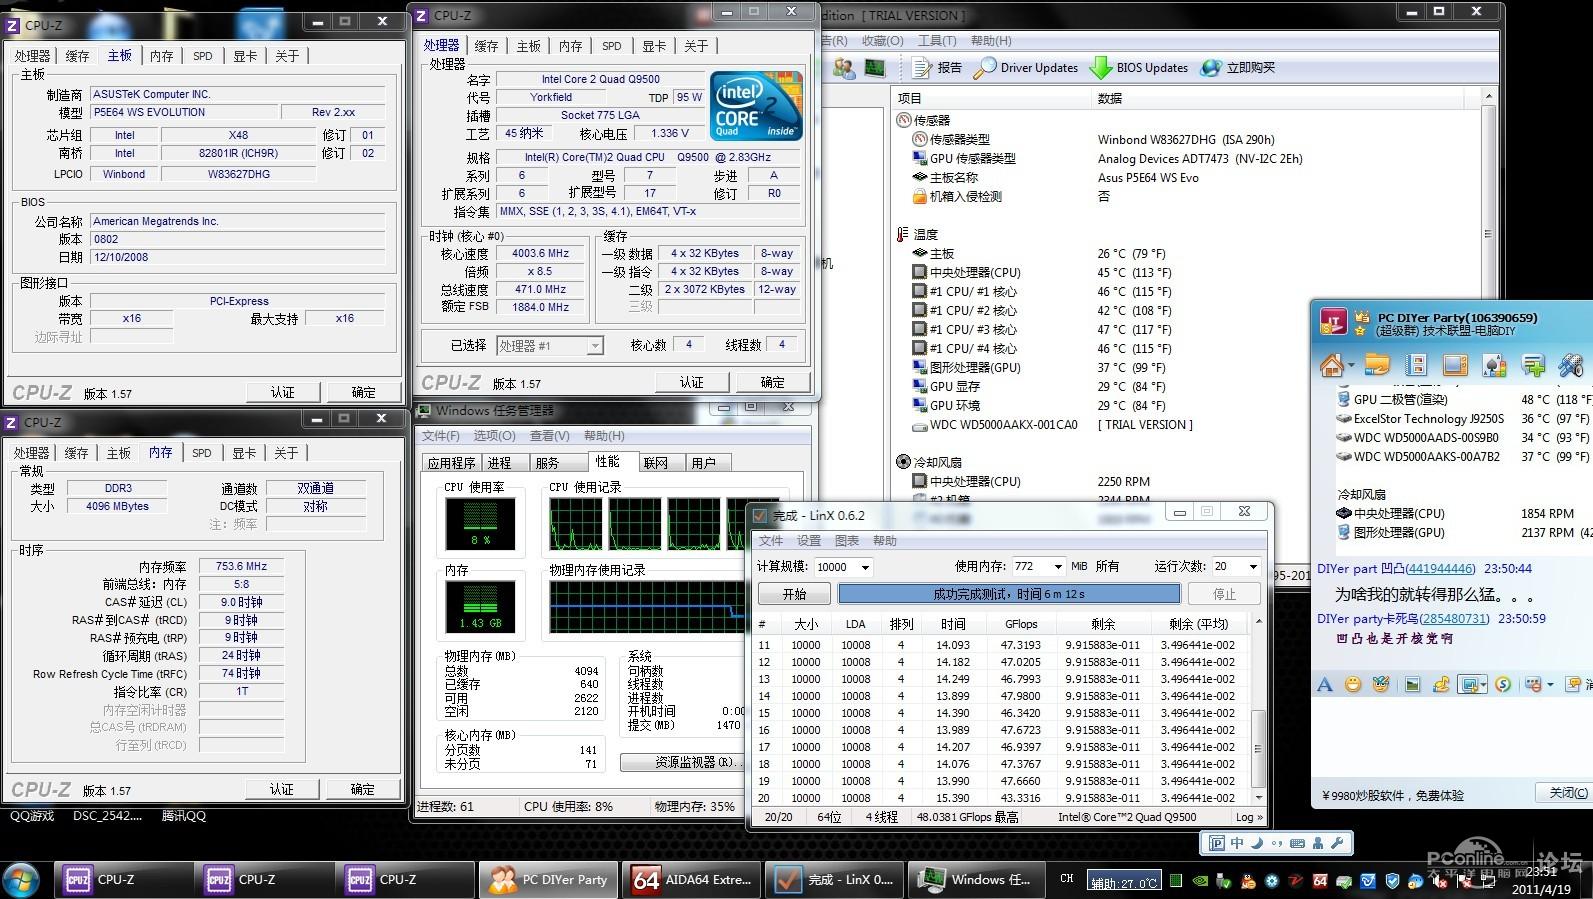Open AIDA64 Extreme taskbar button
Screen dimensions: 1593x899
tap(691, 880)
